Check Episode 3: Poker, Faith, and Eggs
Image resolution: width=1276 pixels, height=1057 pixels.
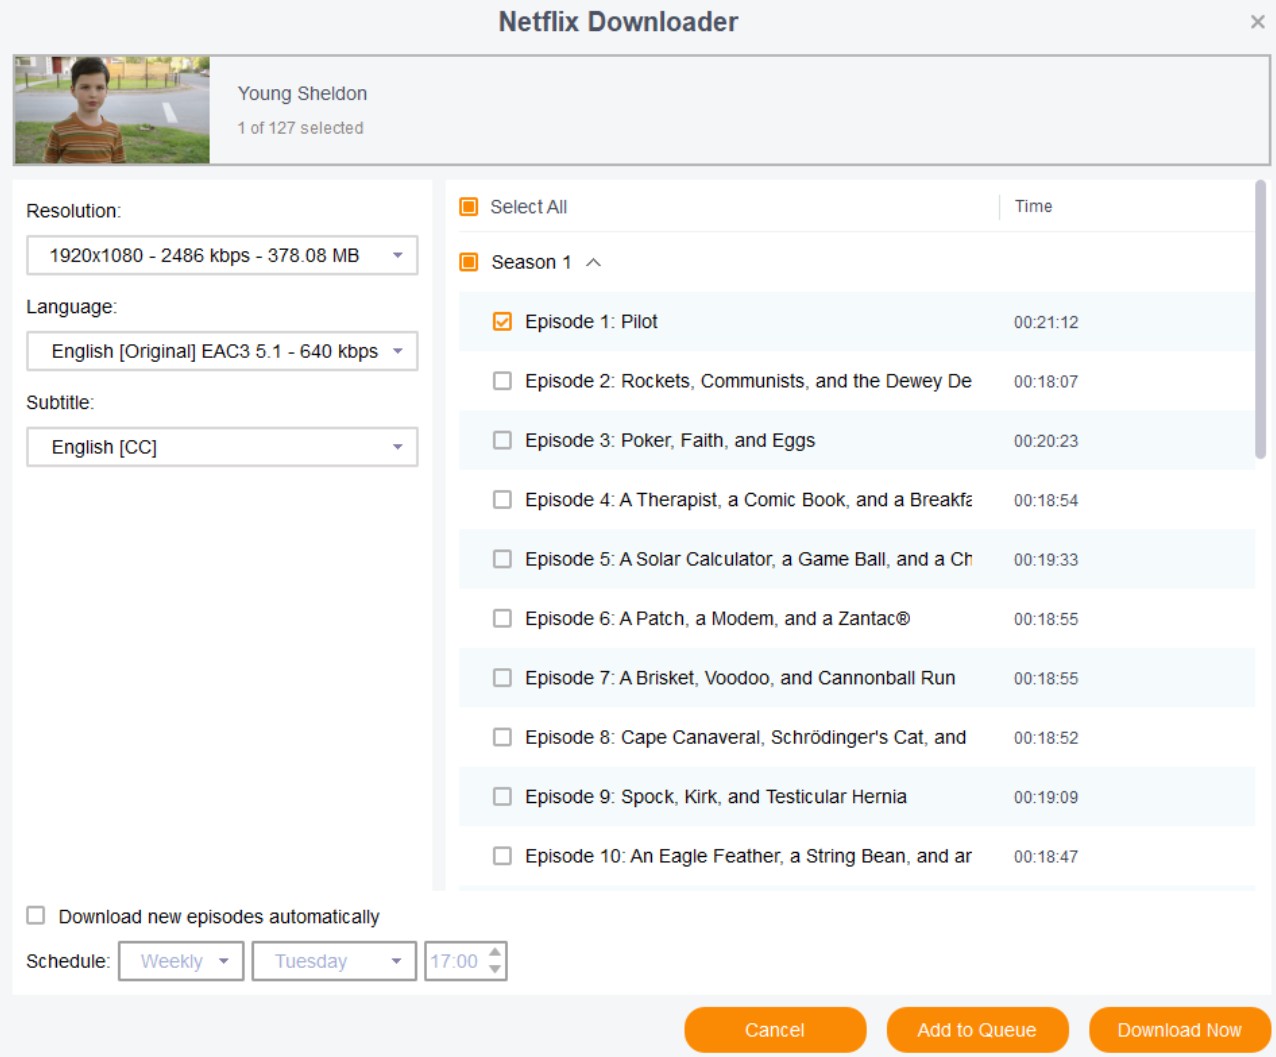point(502,440)
